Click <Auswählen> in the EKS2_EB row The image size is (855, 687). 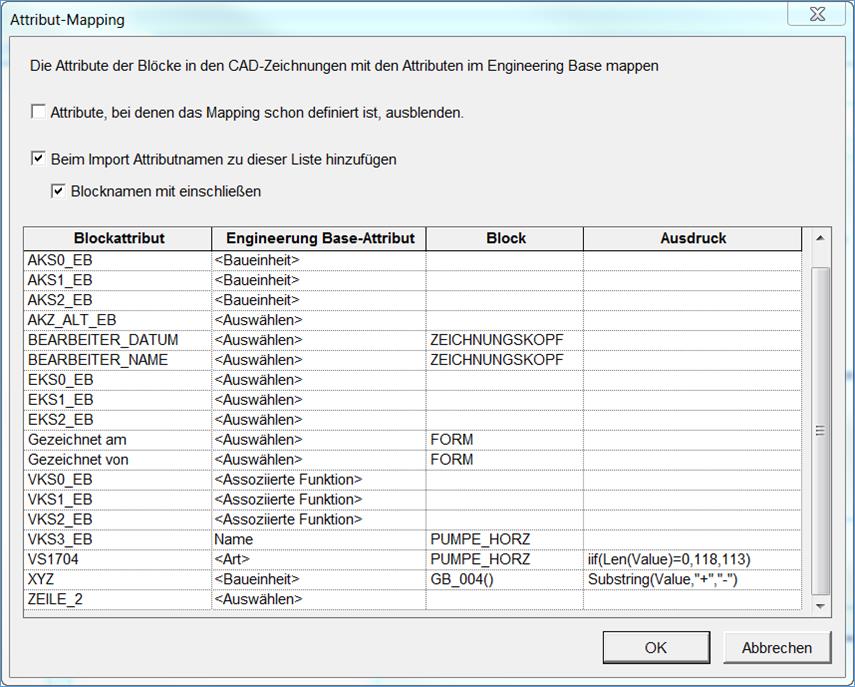coord(319,419)
